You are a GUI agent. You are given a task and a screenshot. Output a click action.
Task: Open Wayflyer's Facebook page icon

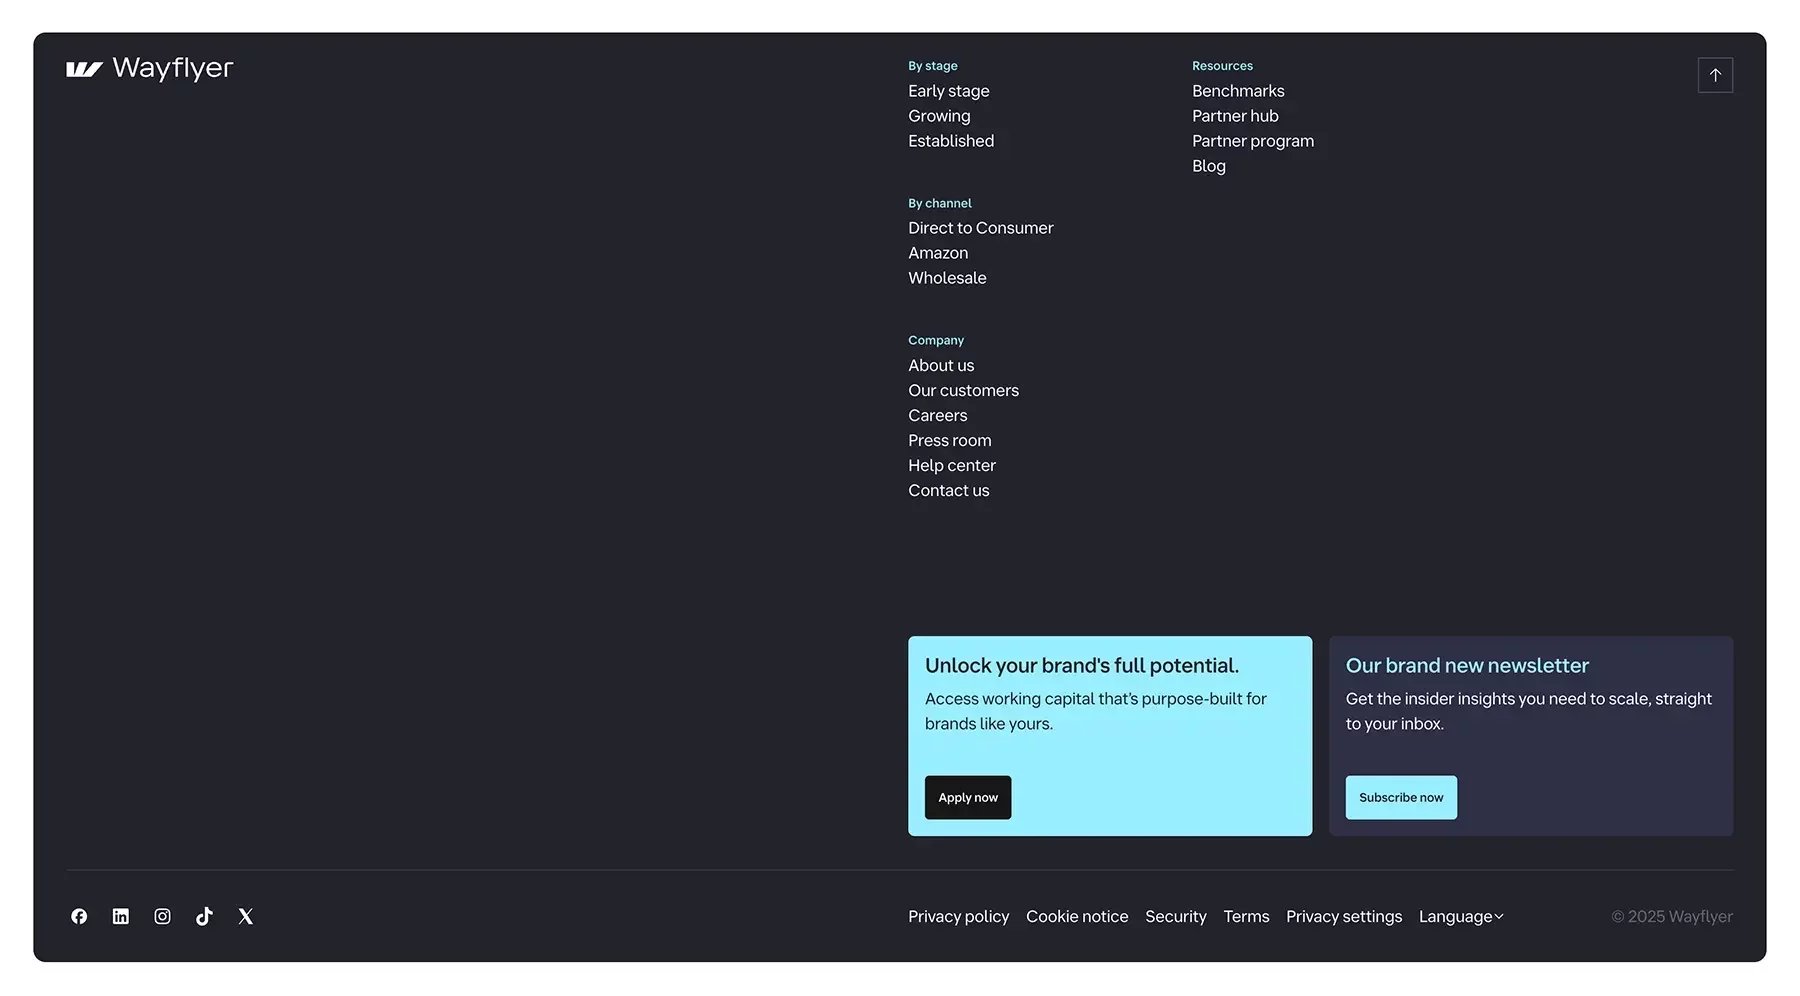pos(79,916)
